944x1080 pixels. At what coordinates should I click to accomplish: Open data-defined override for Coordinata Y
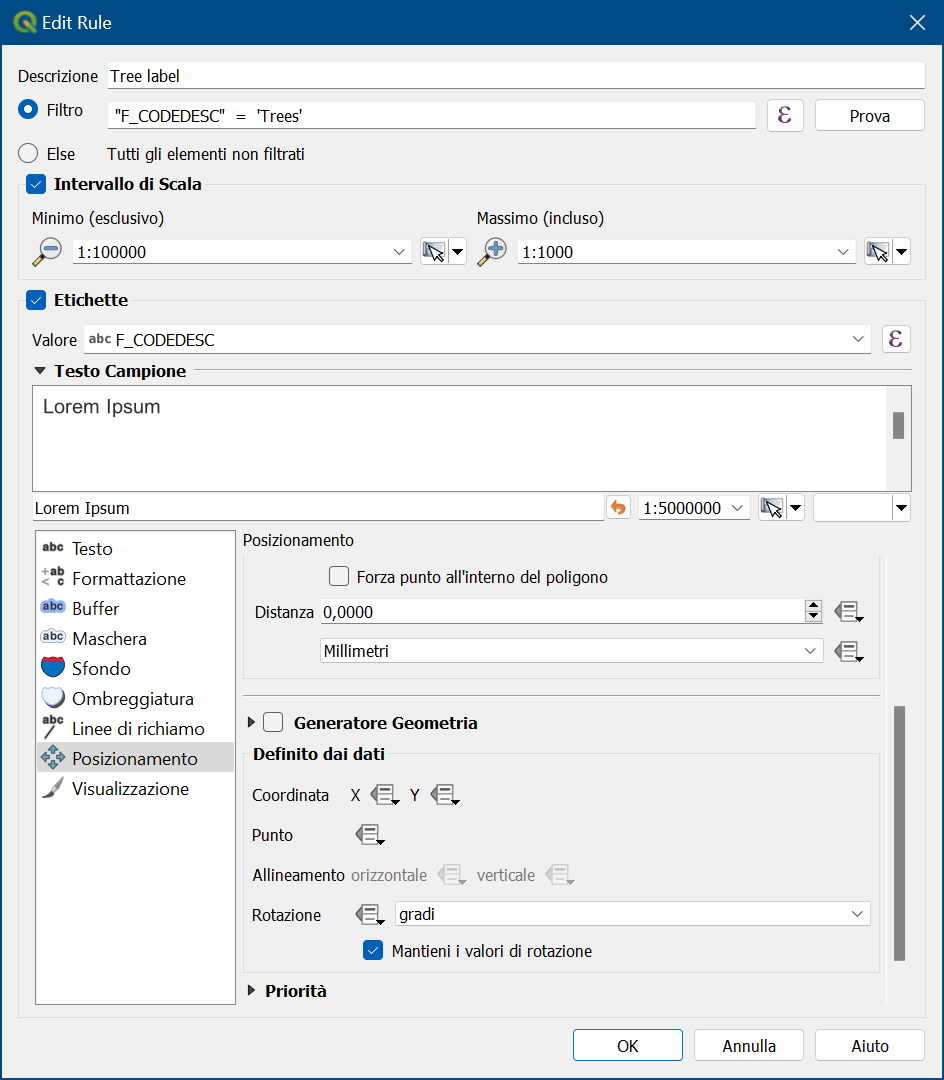pos(445,795)
